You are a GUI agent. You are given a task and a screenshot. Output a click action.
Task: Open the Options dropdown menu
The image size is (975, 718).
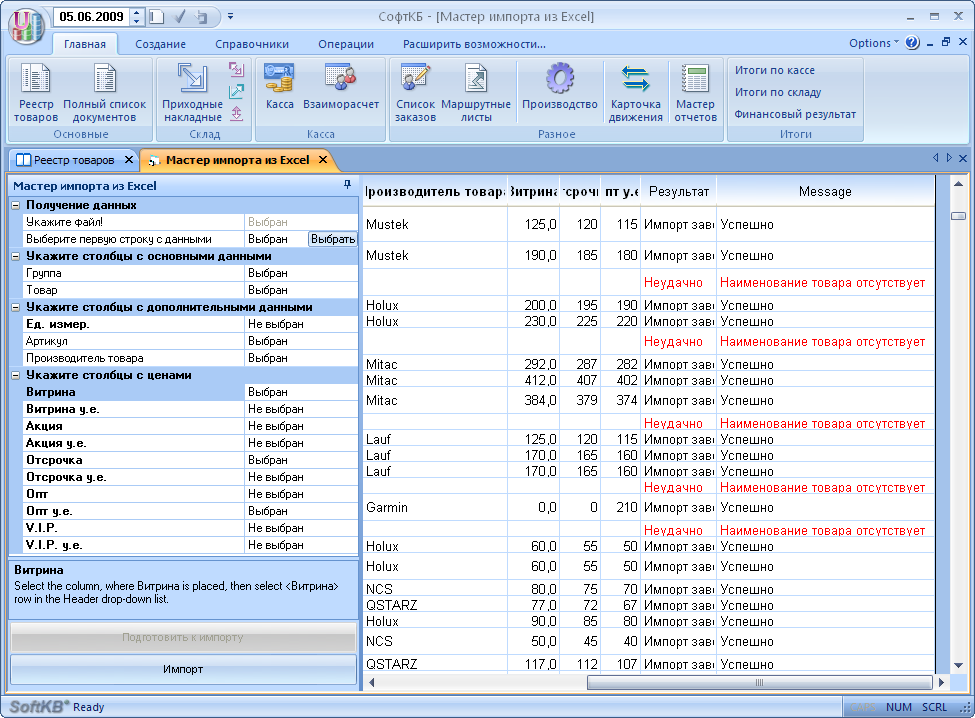873,43
